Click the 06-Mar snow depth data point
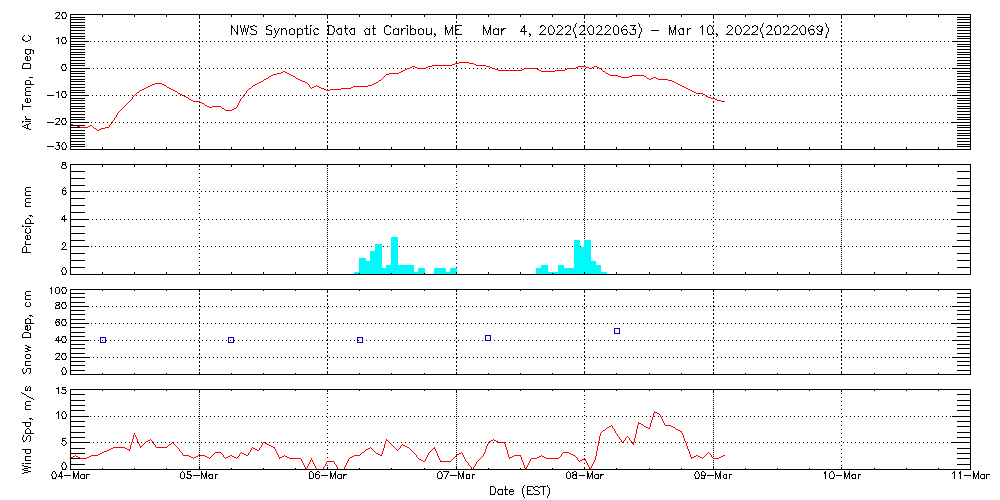Image resolution: width=1000 pixels, height=500 pixels. tap(360, 340)
